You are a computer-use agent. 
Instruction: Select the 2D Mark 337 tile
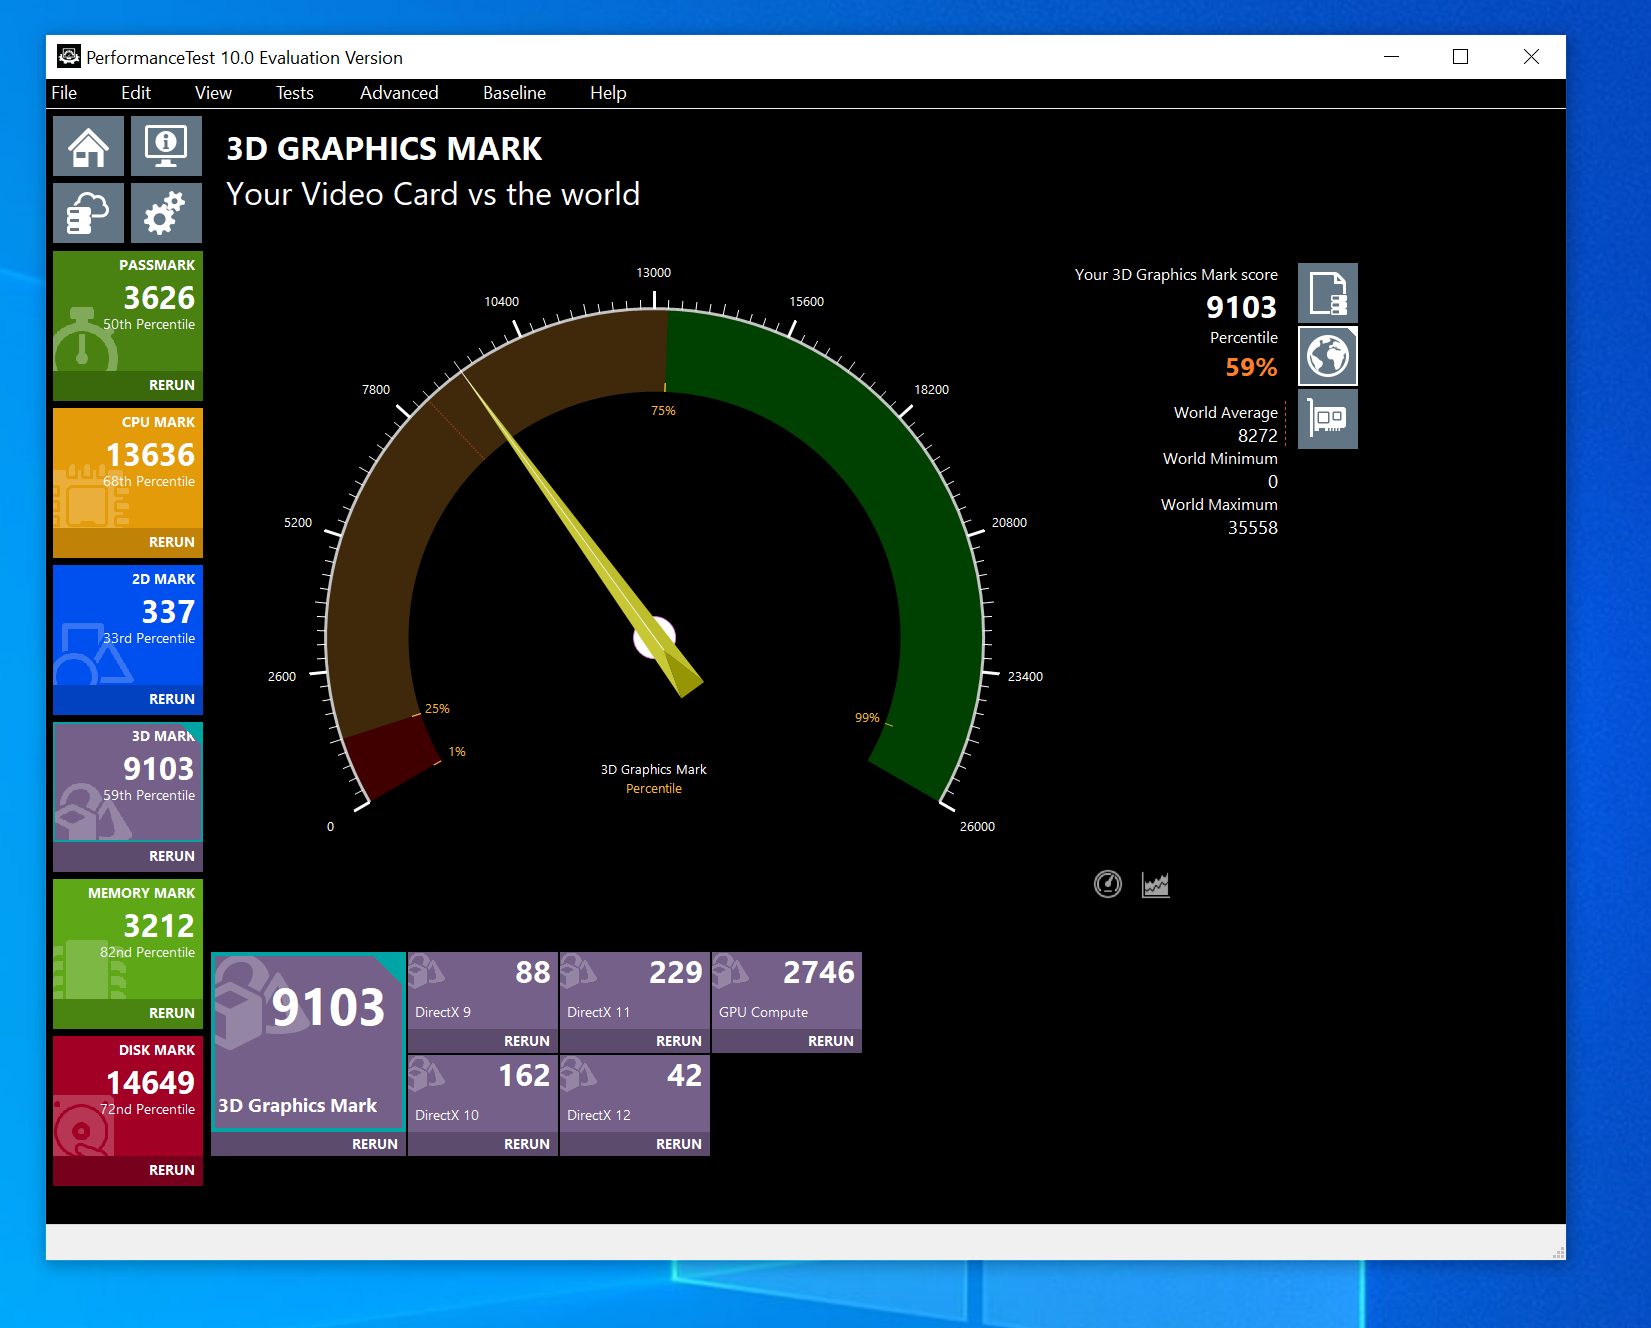point(128,625)
